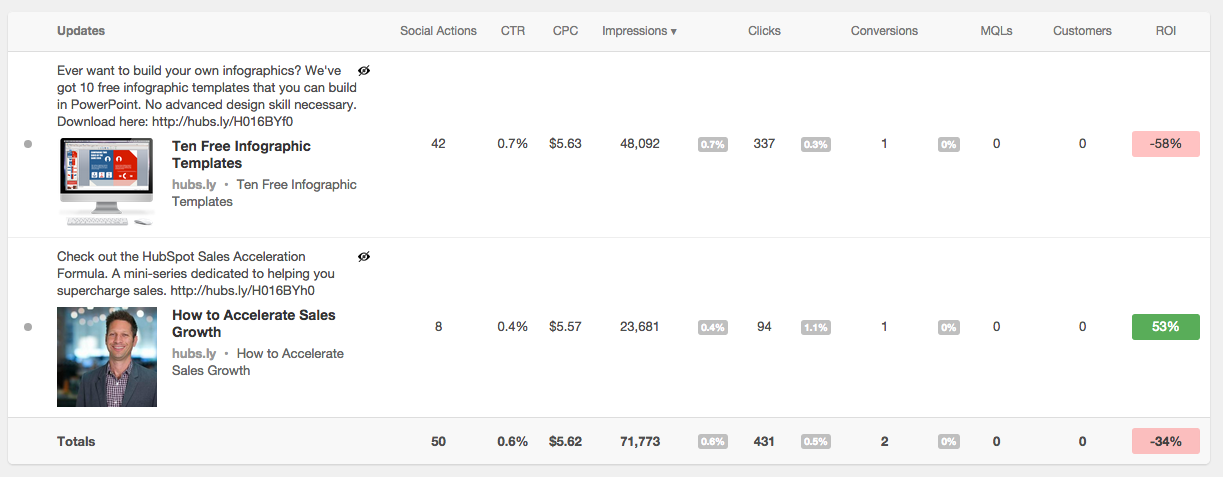Select the CTR column header

pyautogui.click(x=513, y=31)
